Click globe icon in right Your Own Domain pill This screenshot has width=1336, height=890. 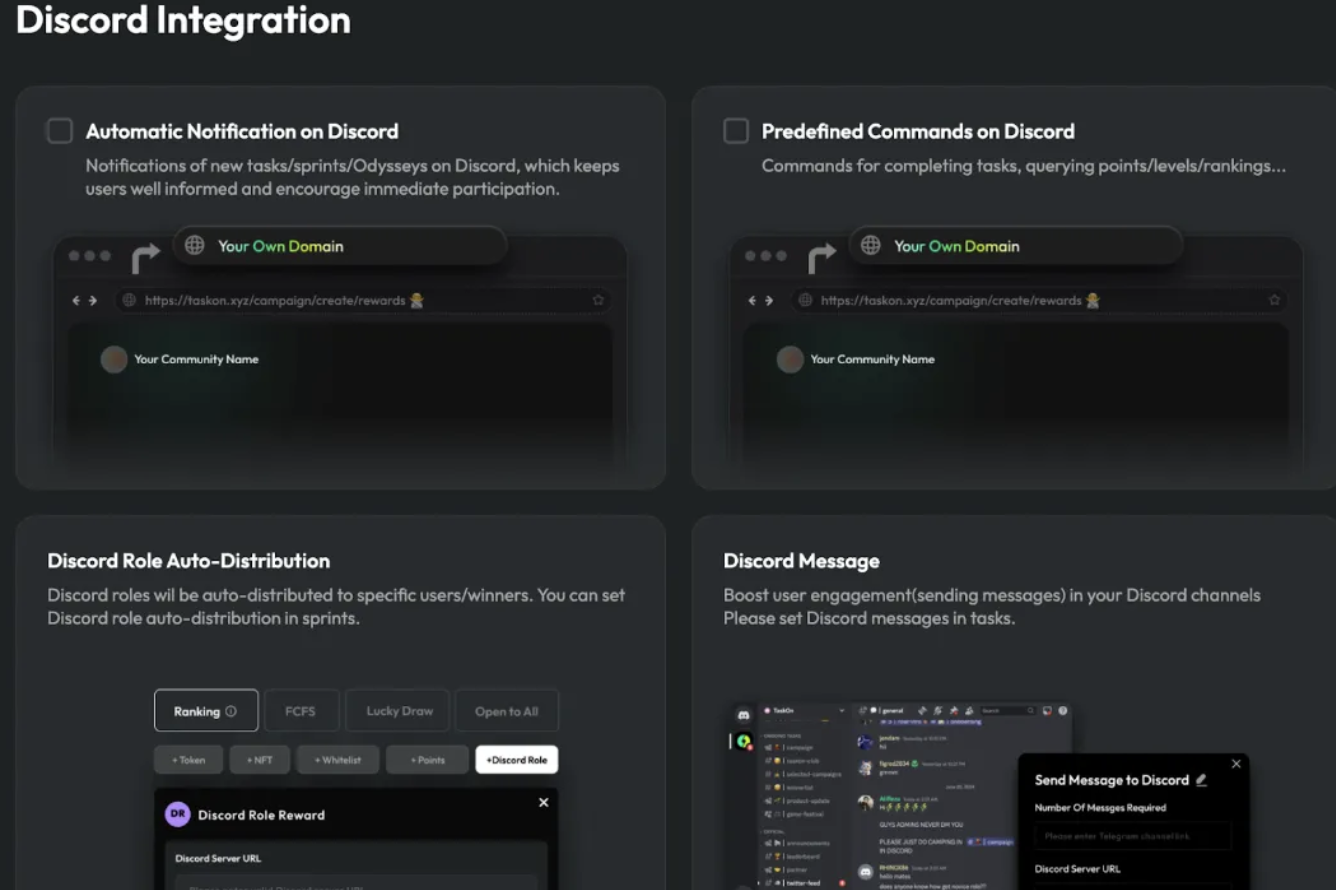point(871,246)
